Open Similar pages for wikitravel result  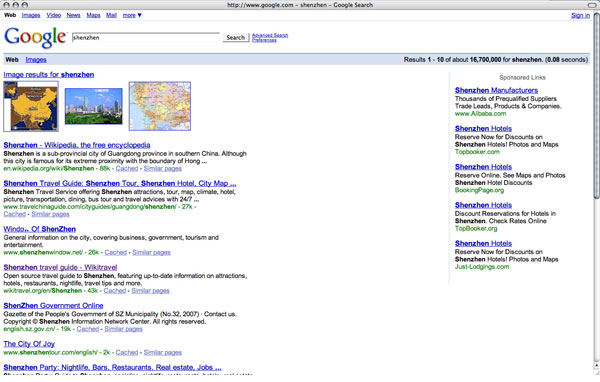click(150, 291)
